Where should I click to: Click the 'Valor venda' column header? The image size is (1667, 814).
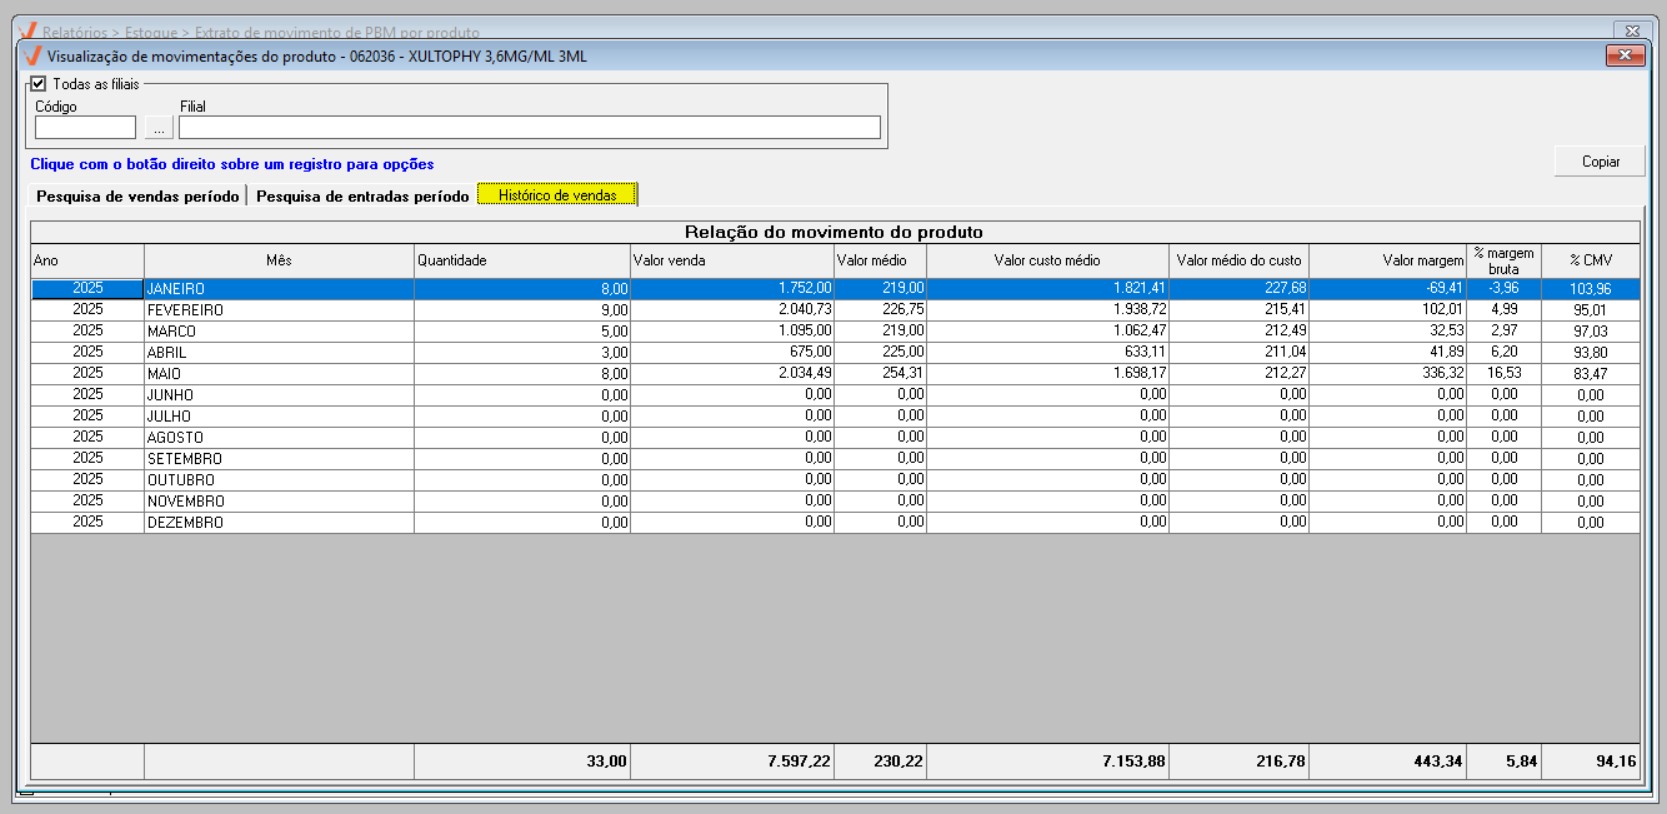click(731, 261)
